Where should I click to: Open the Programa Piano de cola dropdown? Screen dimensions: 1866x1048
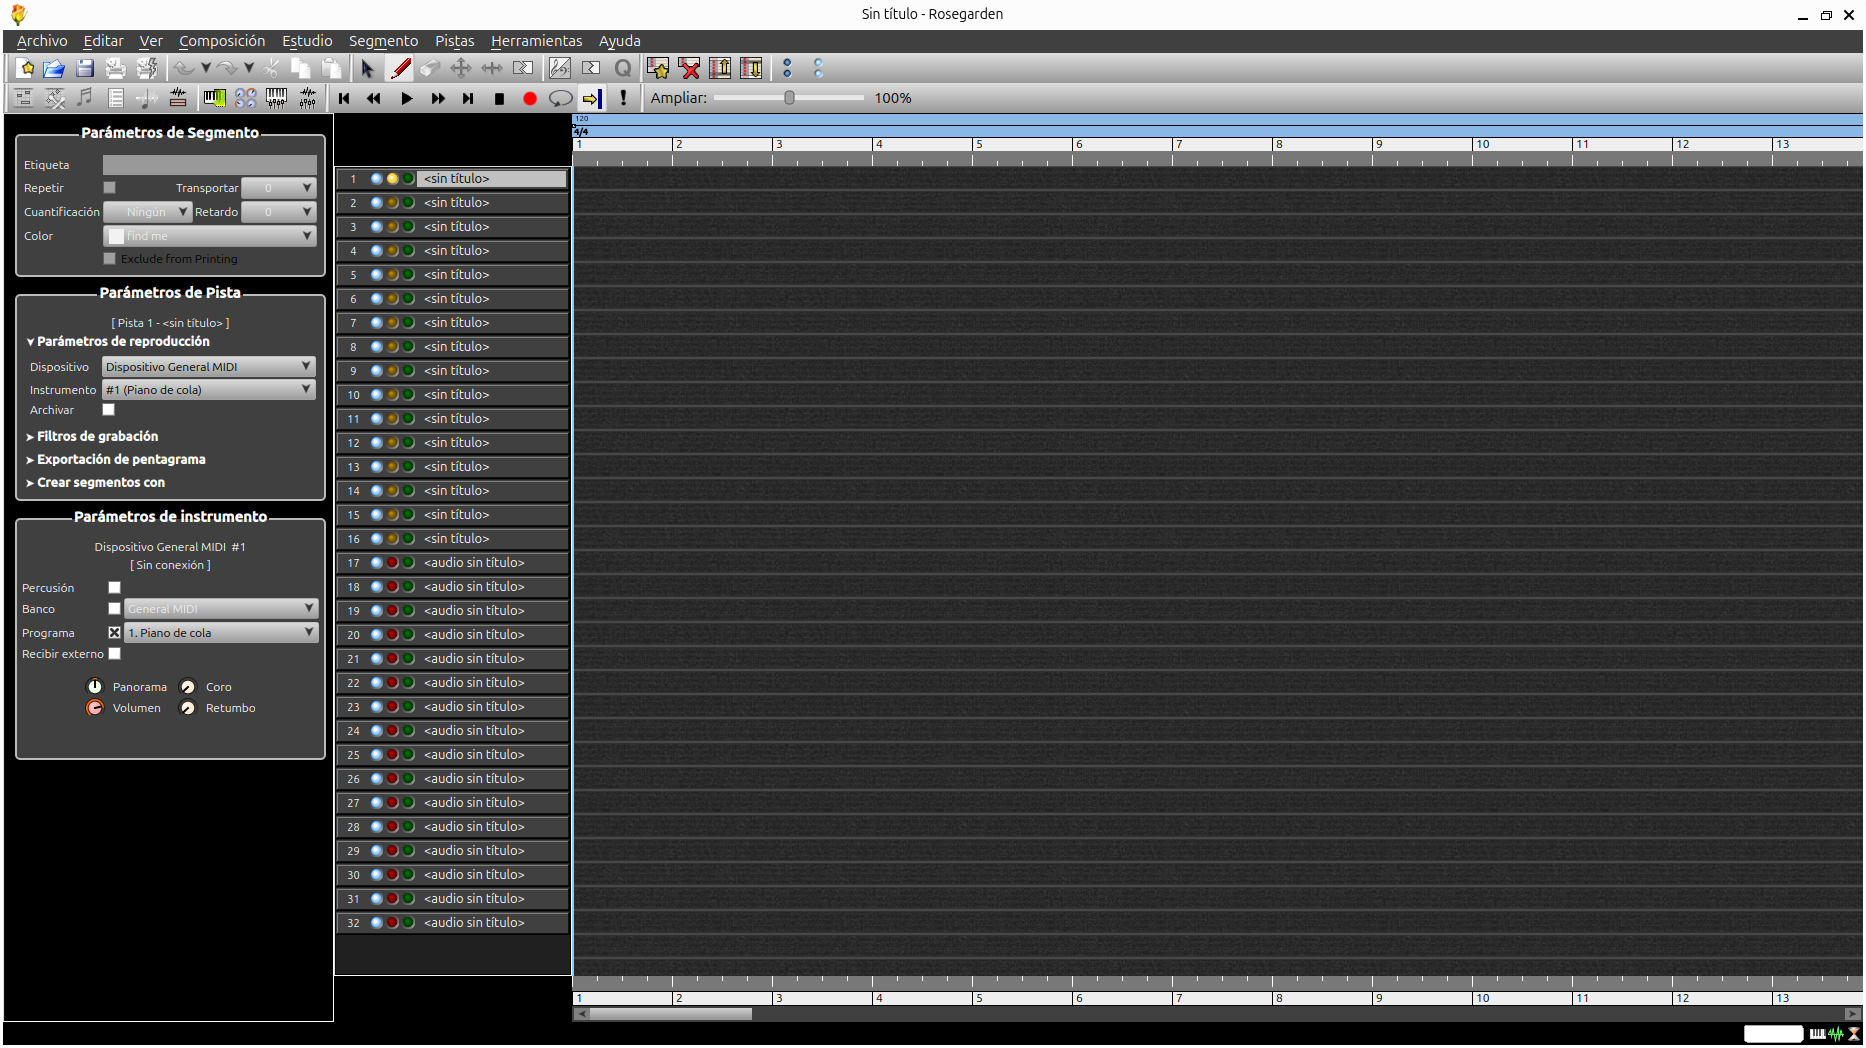coord(221,633)
